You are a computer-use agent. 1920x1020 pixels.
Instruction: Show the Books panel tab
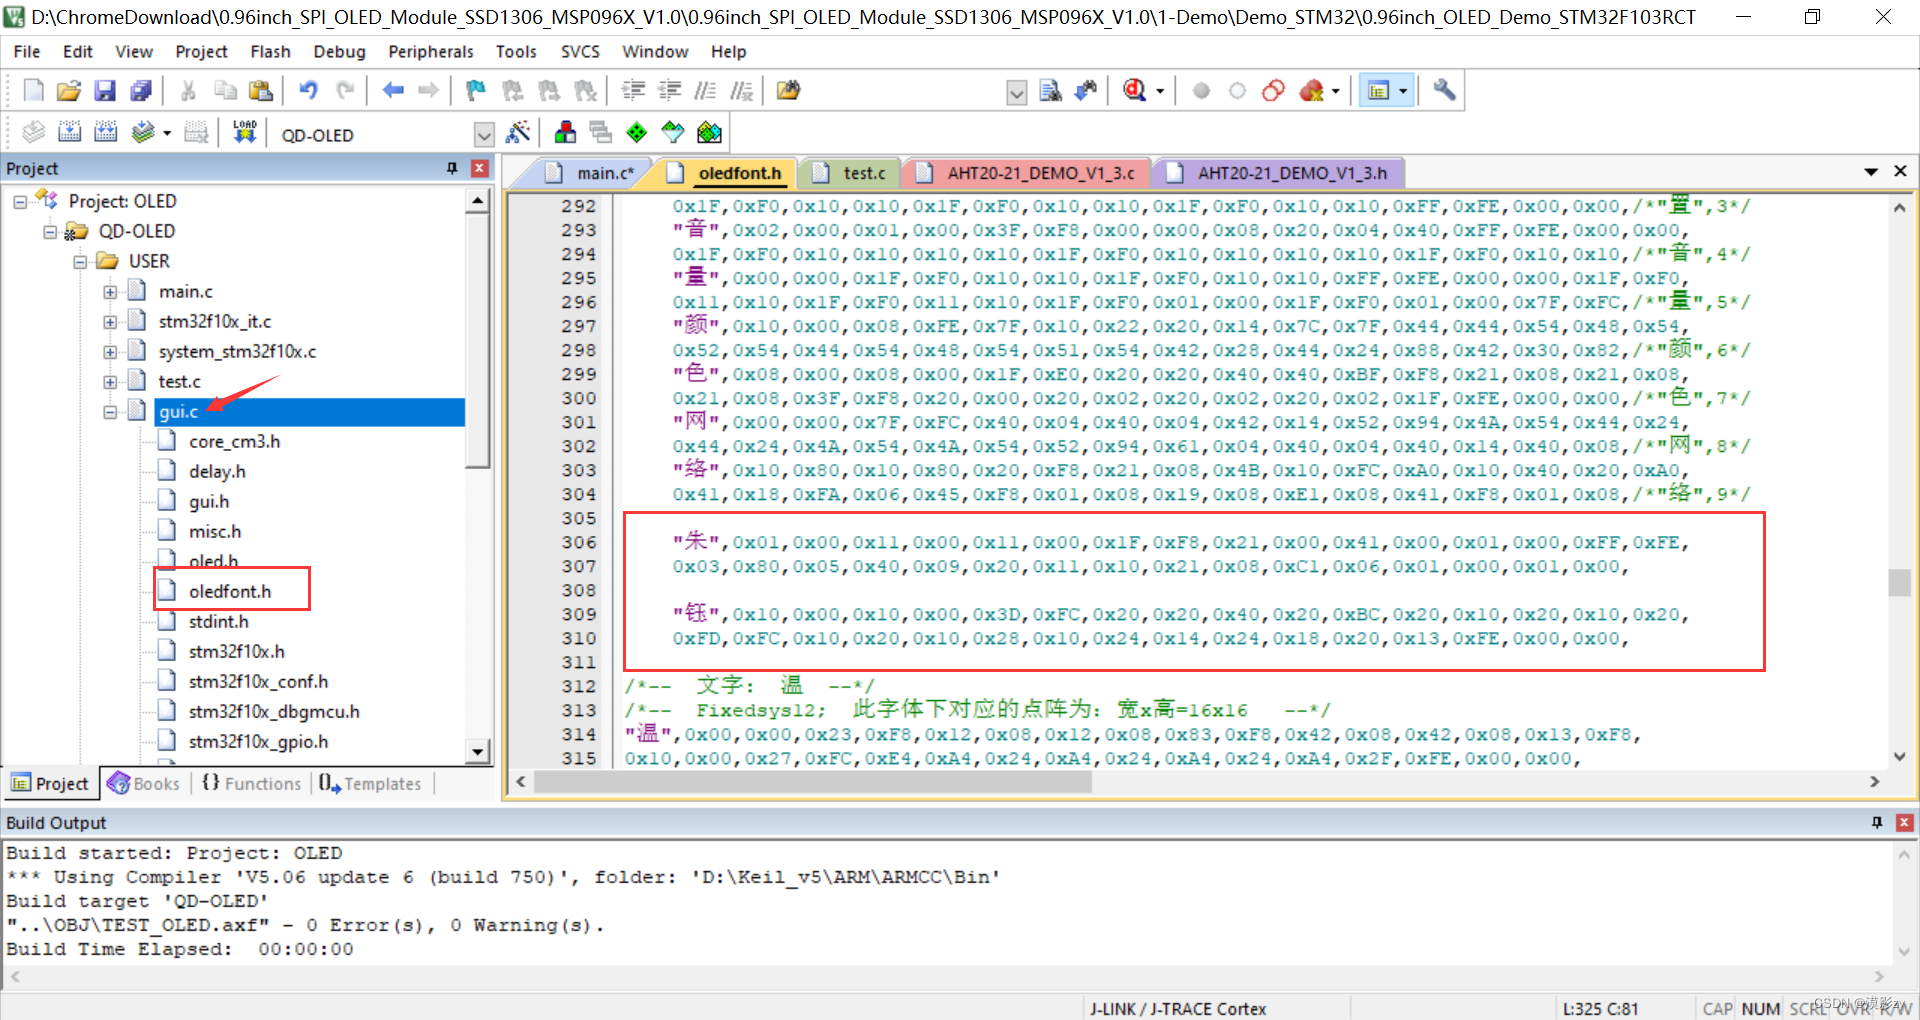pyautogui.click(x=144, y=783)
